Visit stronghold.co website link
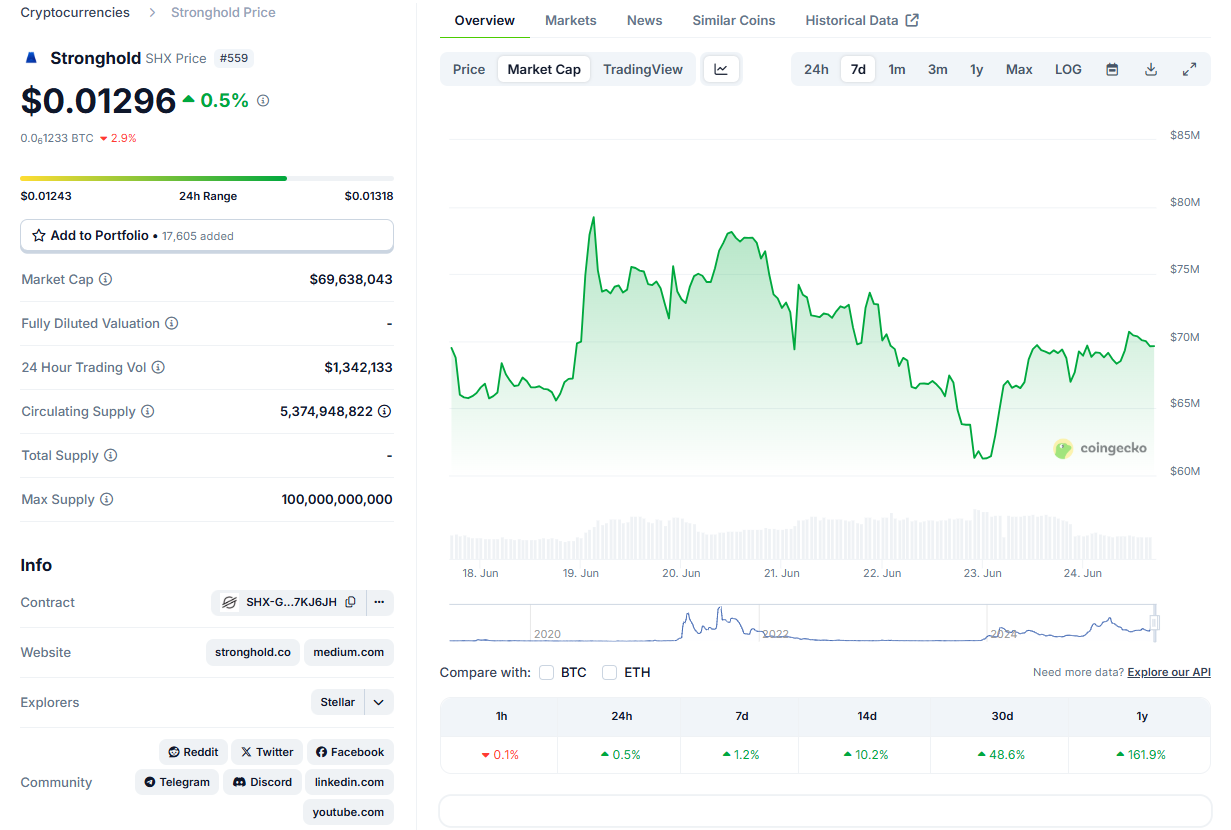This screenshot has height=830, width=1231. (253, 652)
